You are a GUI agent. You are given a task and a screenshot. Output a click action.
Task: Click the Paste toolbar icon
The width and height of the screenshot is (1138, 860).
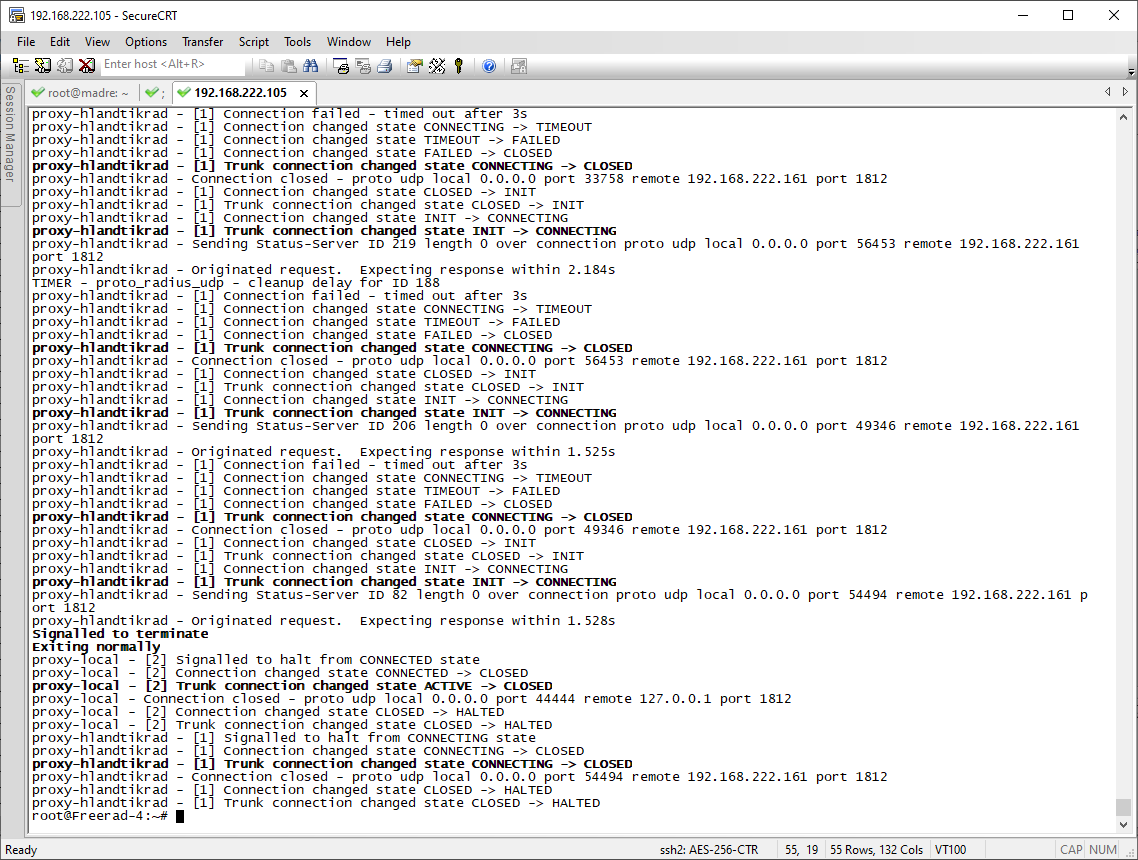tap(288, 66)
